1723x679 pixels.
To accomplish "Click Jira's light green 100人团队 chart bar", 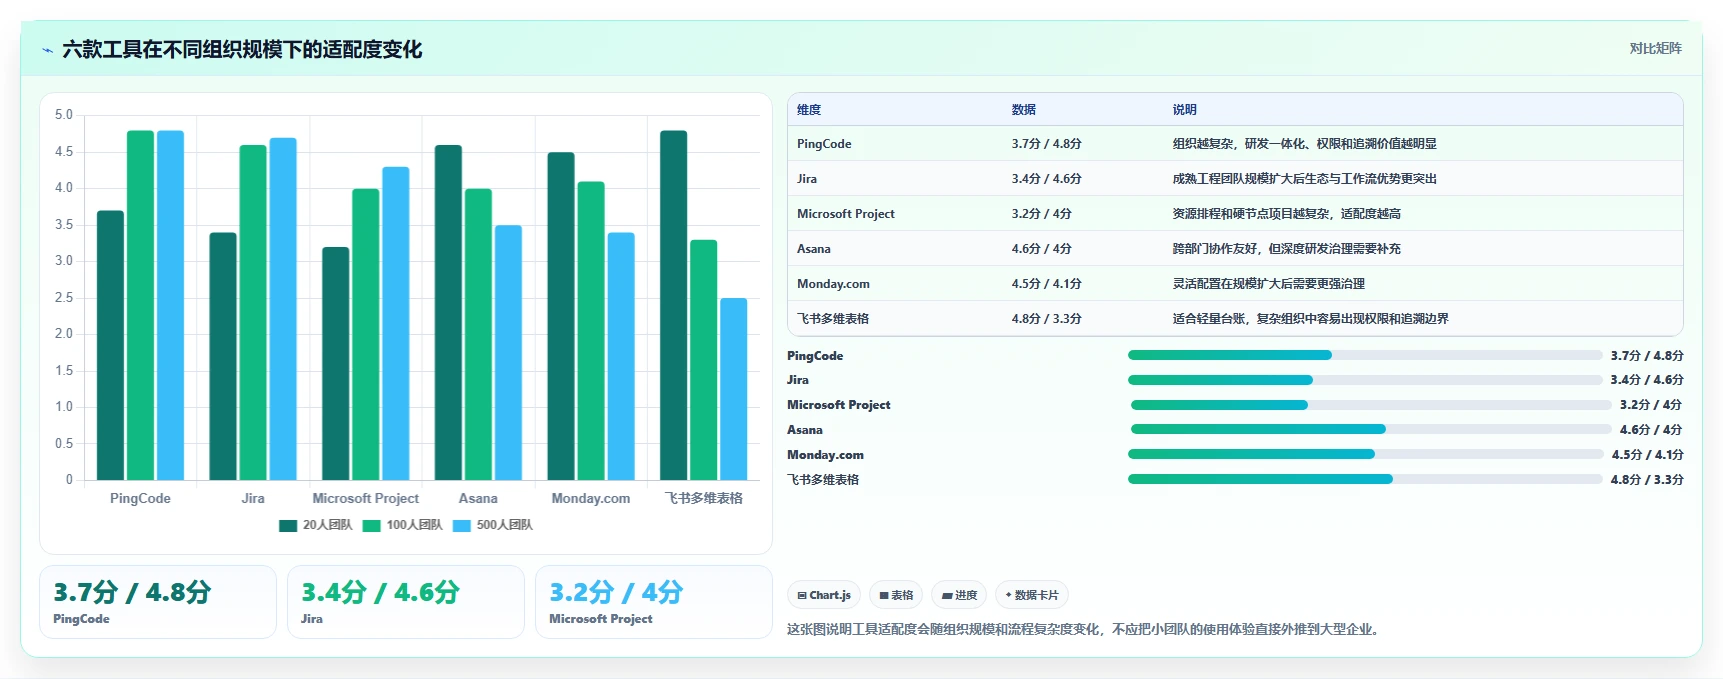I will [x=253, y=312].
